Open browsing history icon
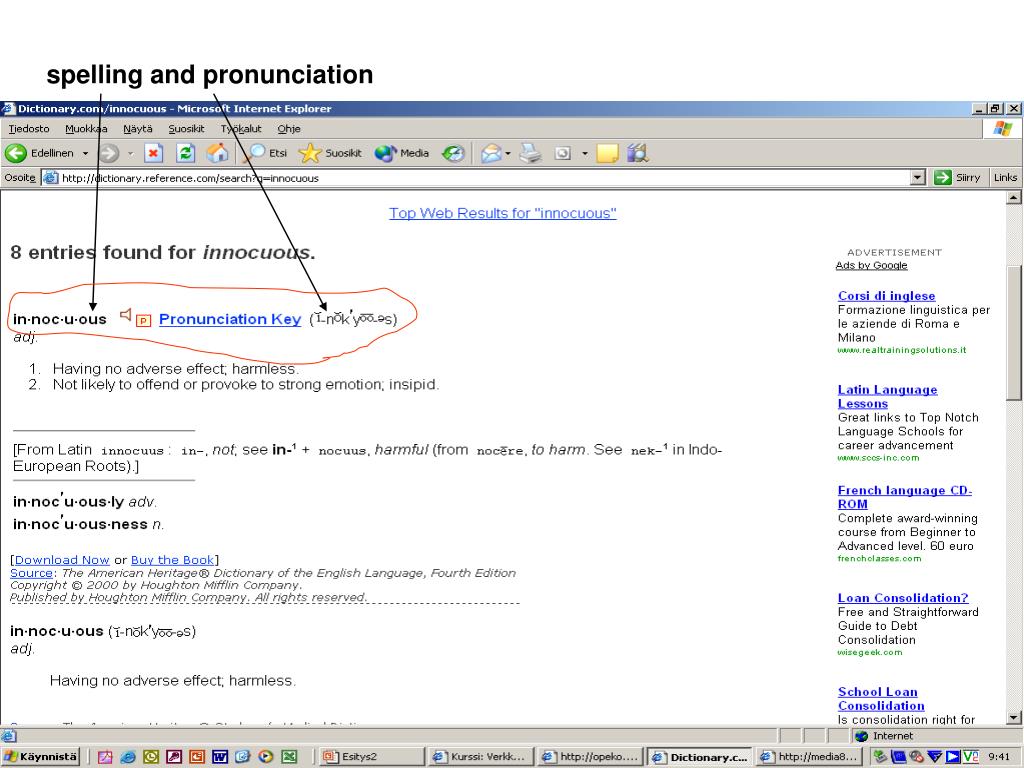 [x=453, y=153]
